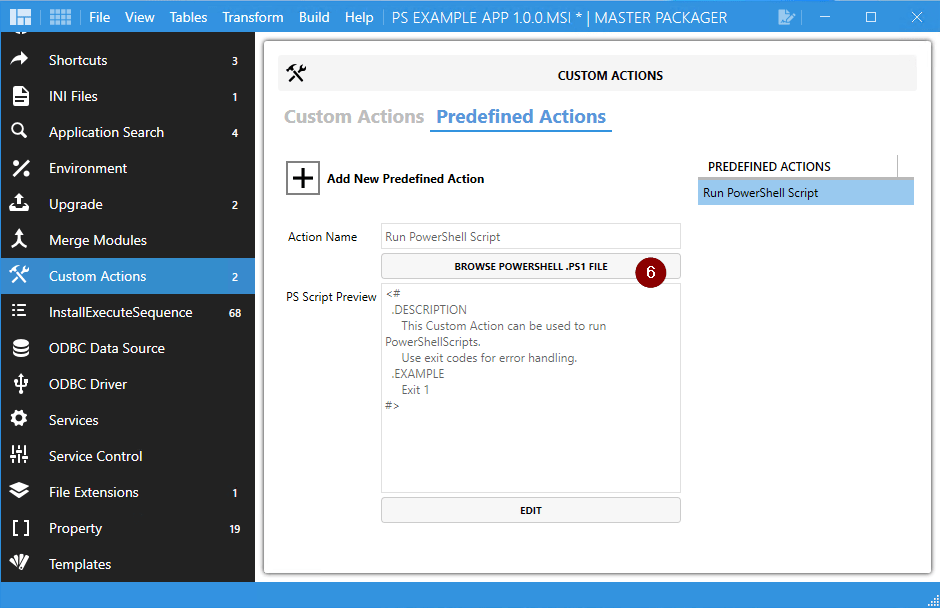Select Run PowerShell Script in Predefined Actions list
This screenshot has width=940, height=608.
coord(805,190)
